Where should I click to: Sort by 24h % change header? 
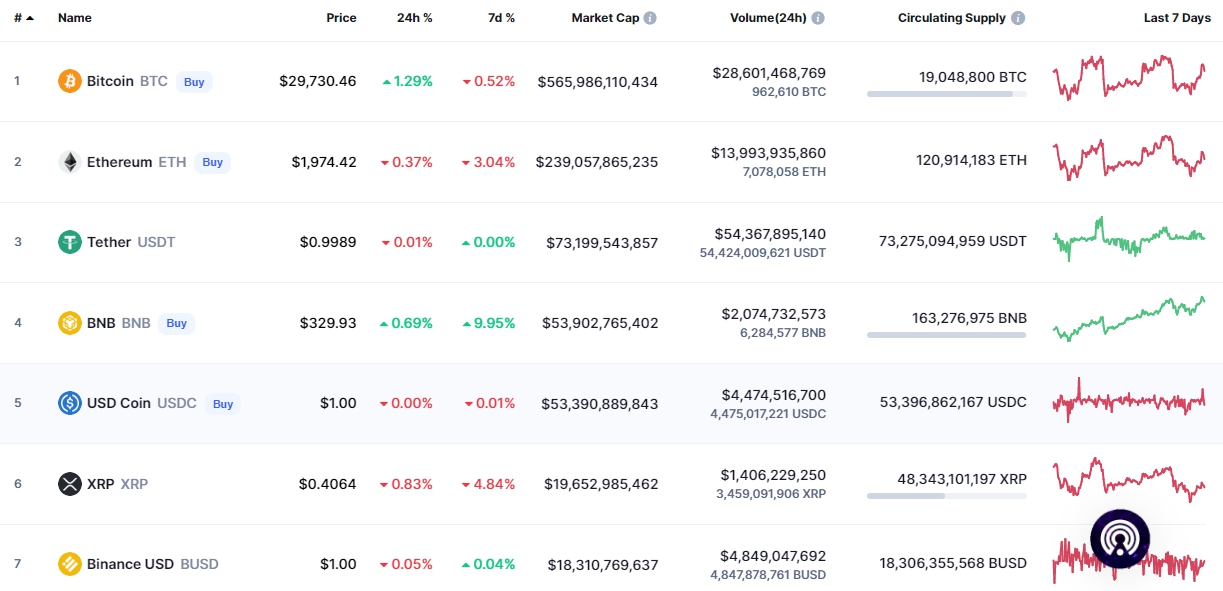click(415, 18)
